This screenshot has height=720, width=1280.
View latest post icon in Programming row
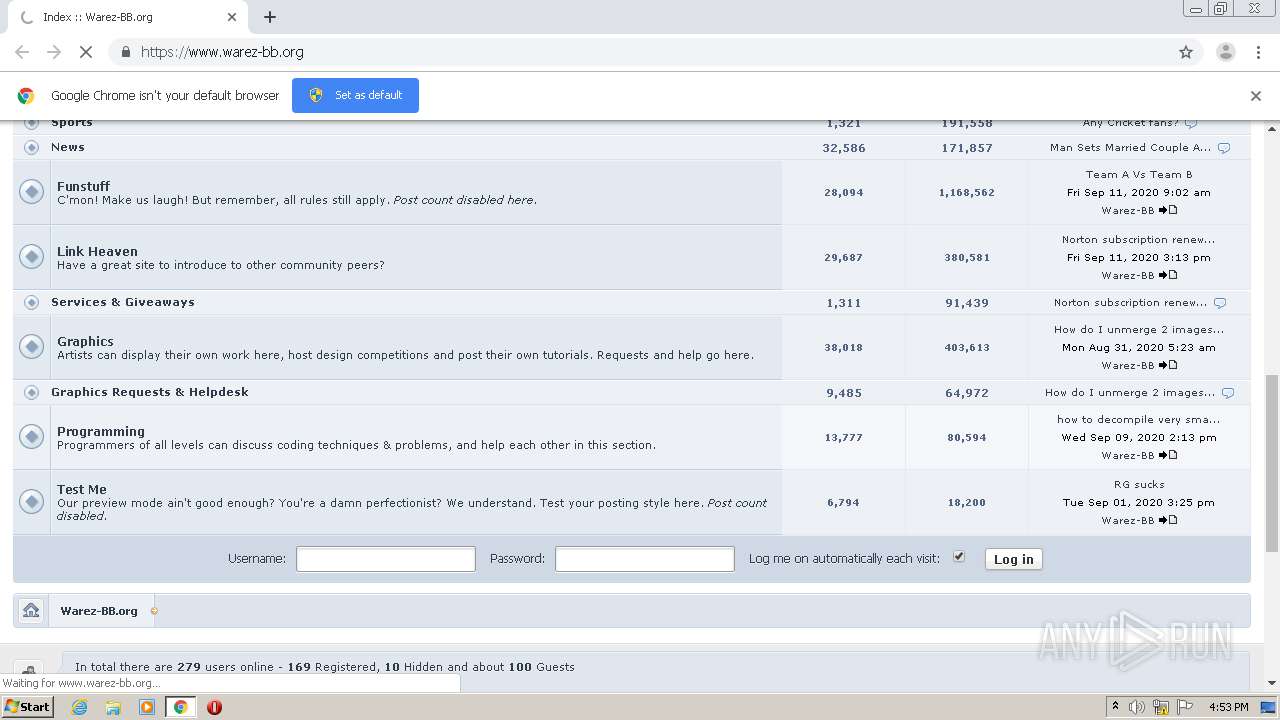coord(1168,455)
